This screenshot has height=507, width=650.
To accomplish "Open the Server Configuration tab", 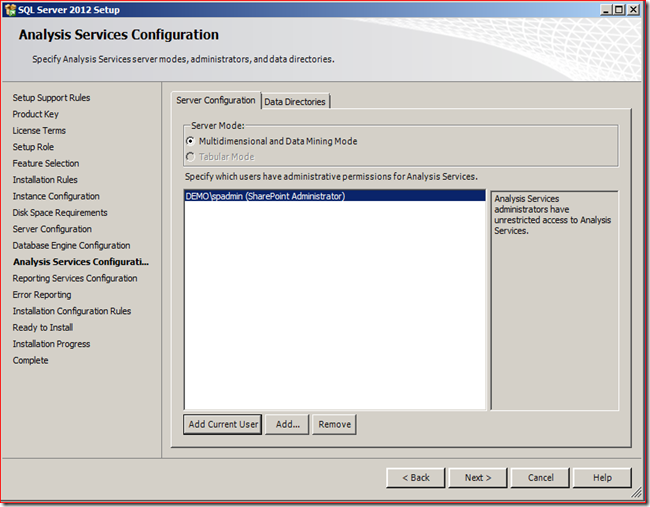I will tap(216, 100).
